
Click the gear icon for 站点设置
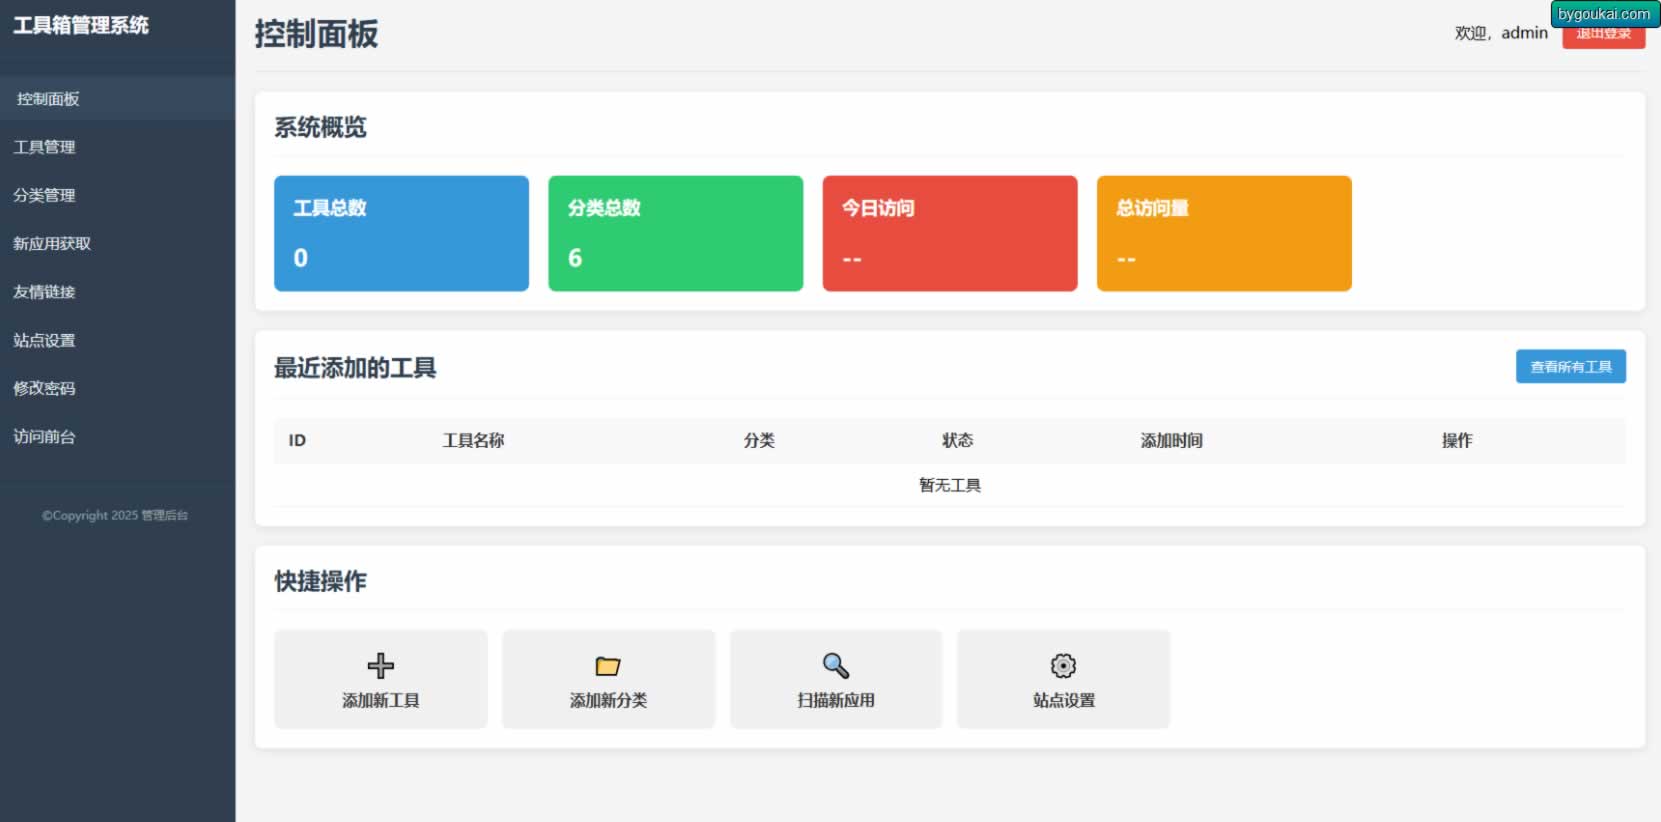point(1063,666)
